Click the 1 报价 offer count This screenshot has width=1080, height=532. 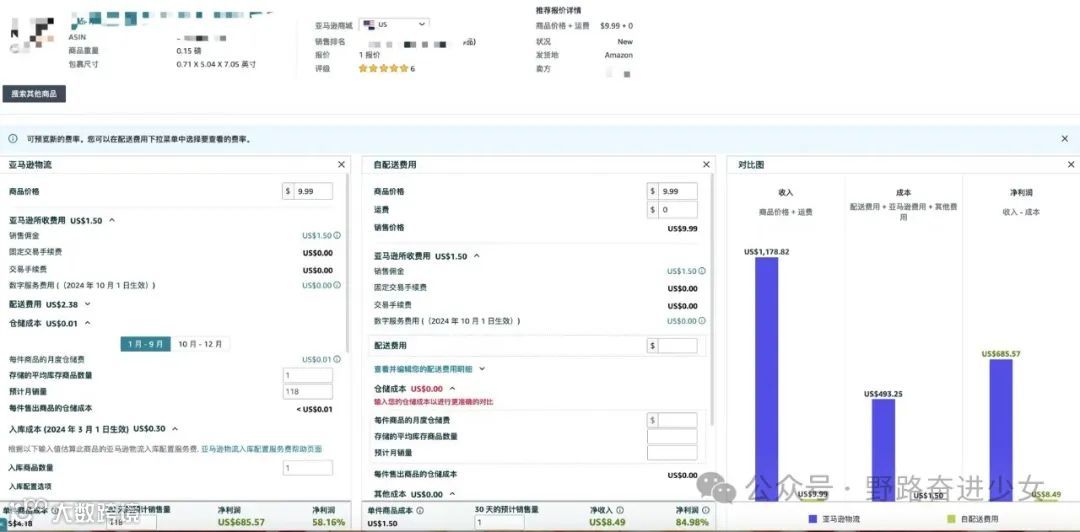[x=369, y=54]
